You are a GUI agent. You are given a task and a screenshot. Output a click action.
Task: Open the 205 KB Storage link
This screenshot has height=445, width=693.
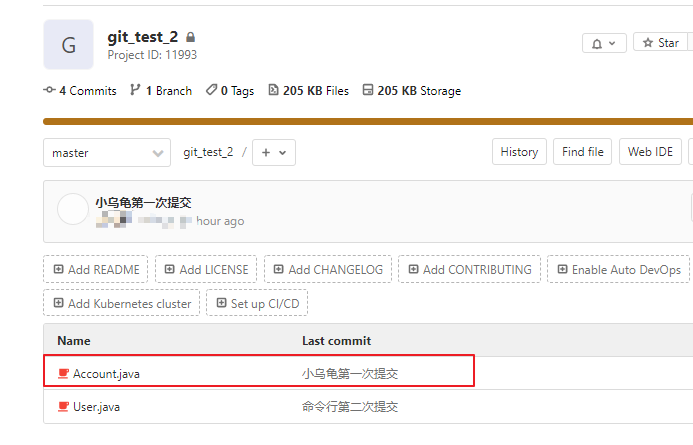411,91
